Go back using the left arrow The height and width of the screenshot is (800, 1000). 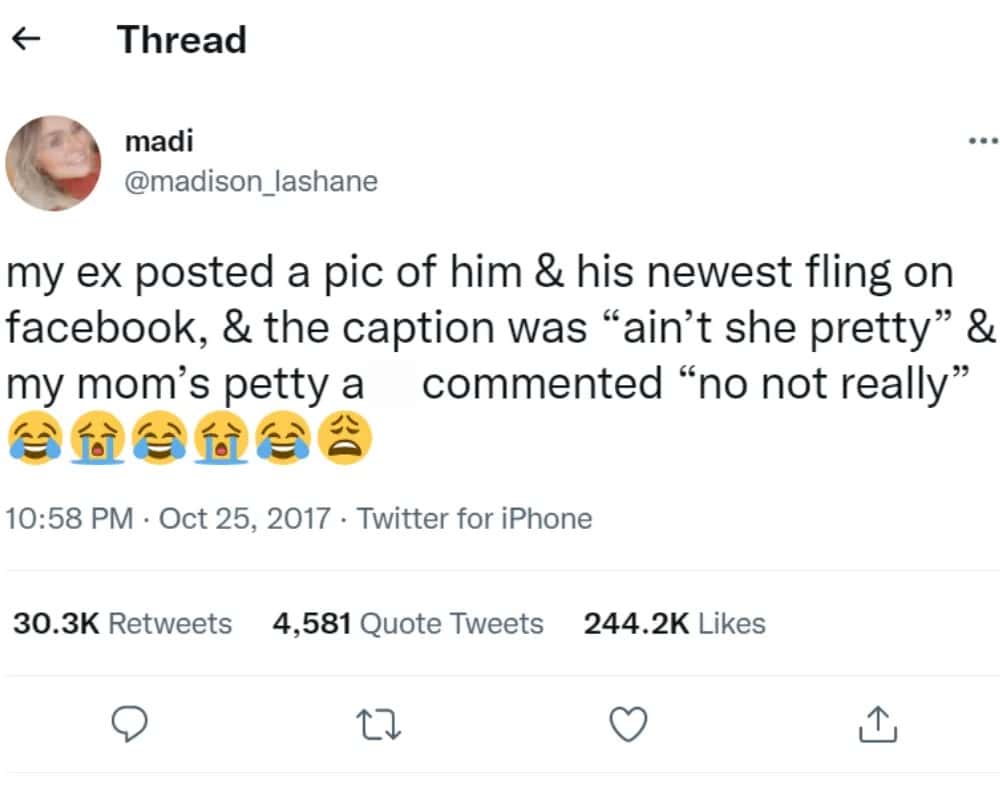(x=28, y=40)
